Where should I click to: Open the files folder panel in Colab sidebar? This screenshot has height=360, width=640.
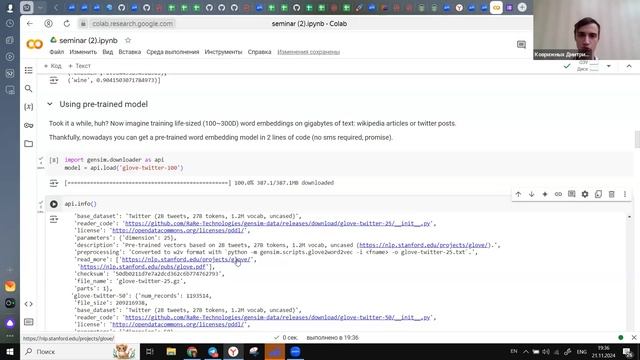(28, 144)
